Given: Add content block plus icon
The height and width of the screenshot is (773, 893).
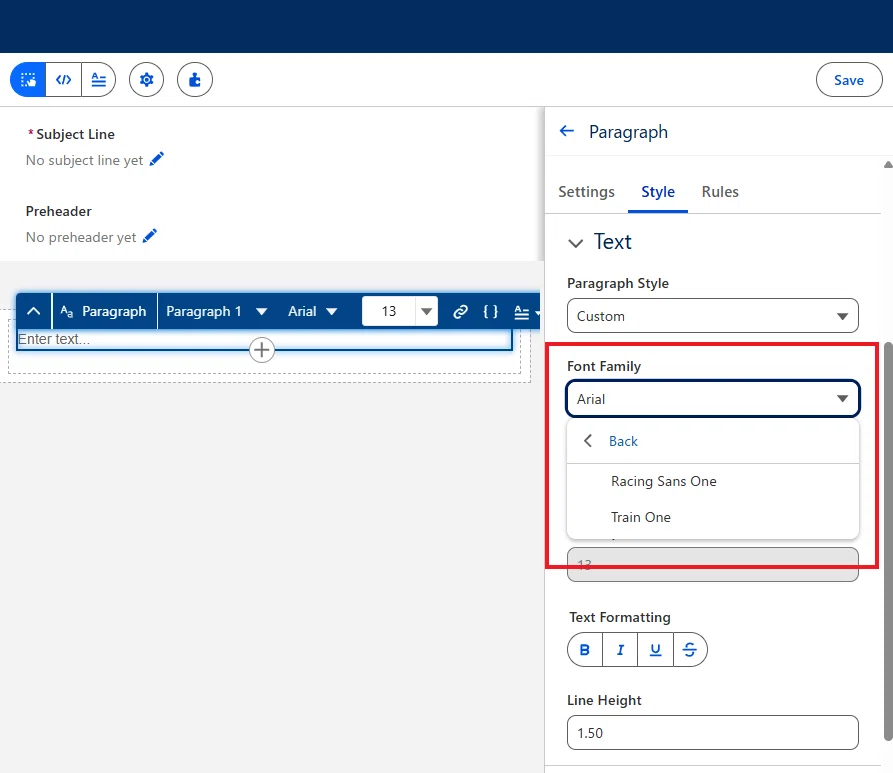Looking at the screenshot, I should 262,350.
